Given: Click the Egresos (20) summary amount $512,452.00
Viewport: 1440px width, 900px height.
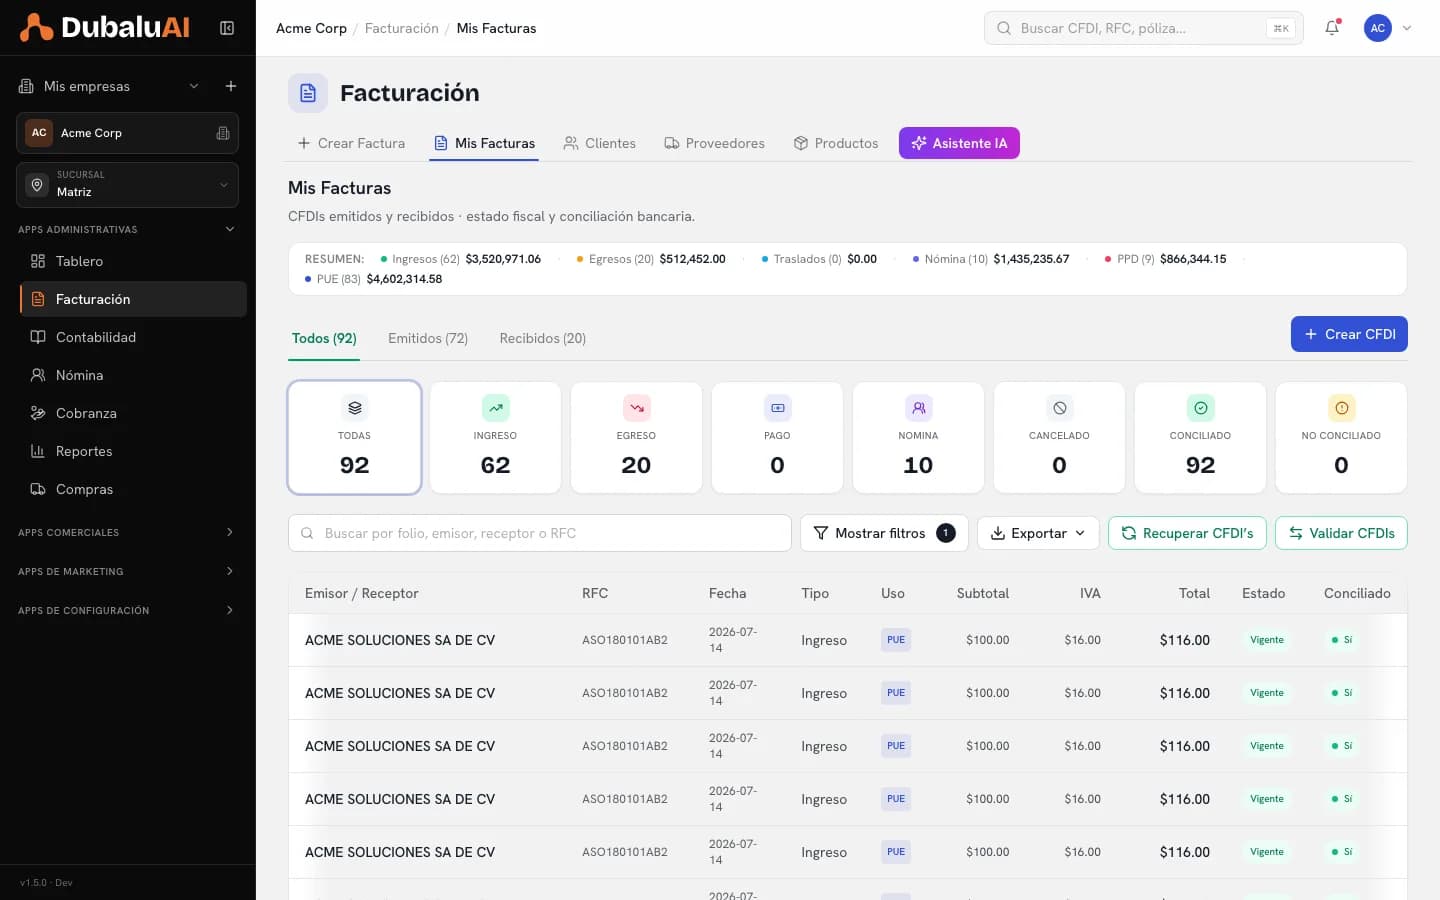Looking at the screenshot, I should (692, 259).
